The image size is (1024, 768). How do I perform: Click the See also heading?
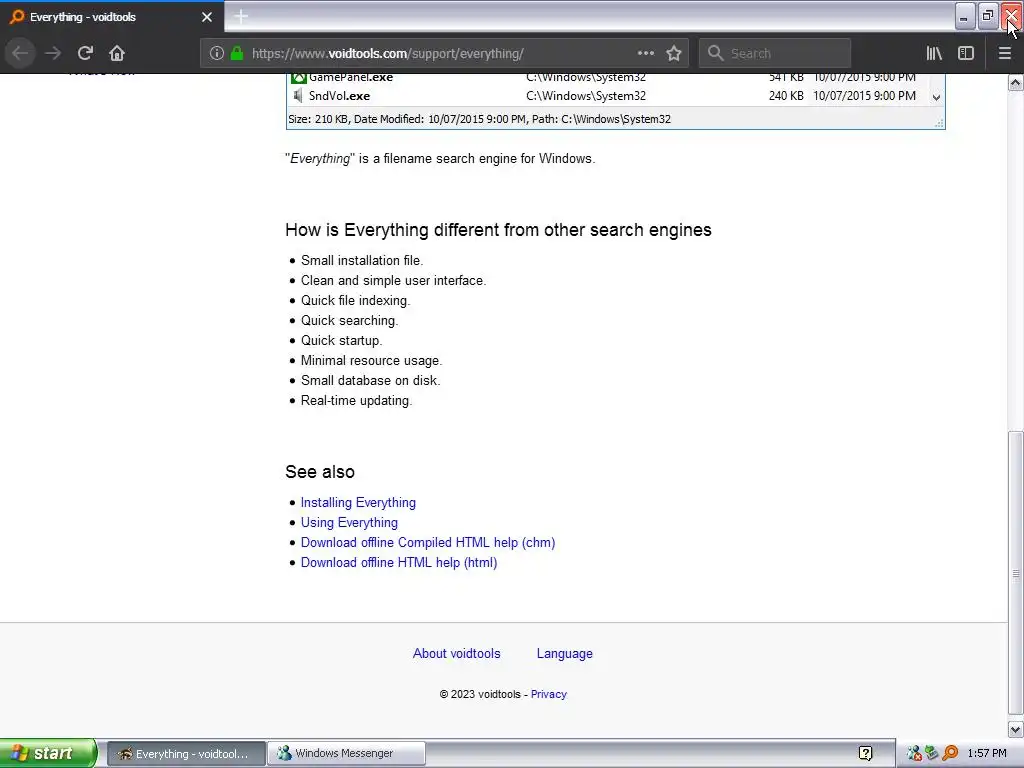coord(320,472)
